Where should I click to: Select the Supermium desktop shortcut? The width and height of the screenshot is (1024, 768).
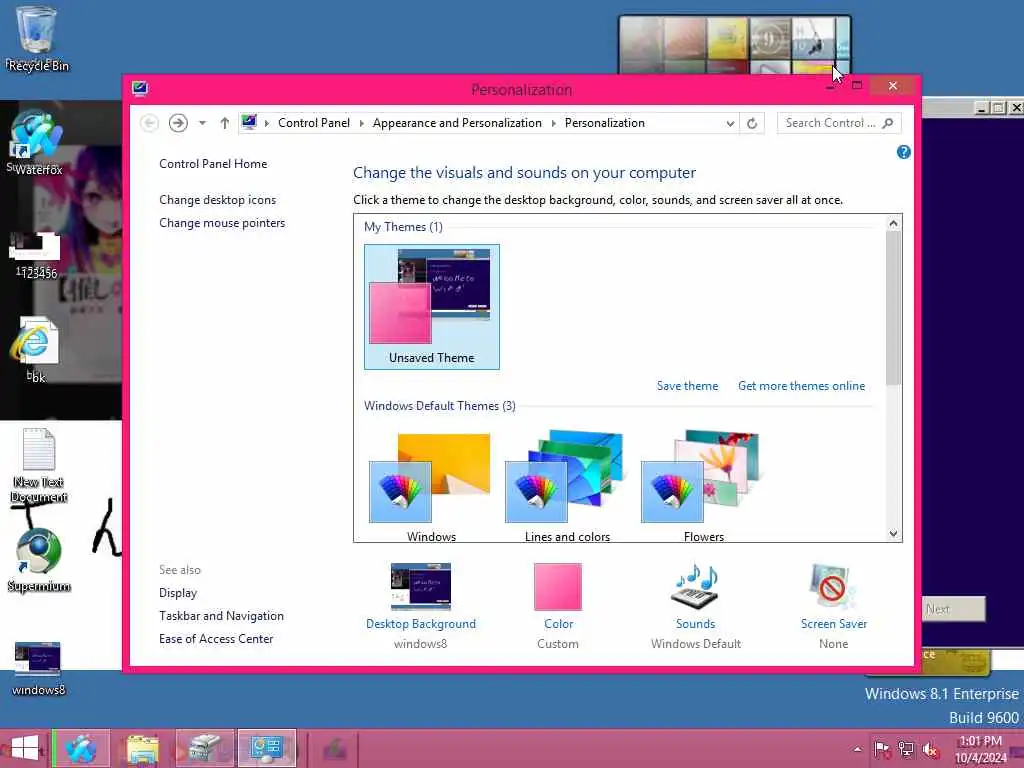pyautogui.click(x=39, y=559)
